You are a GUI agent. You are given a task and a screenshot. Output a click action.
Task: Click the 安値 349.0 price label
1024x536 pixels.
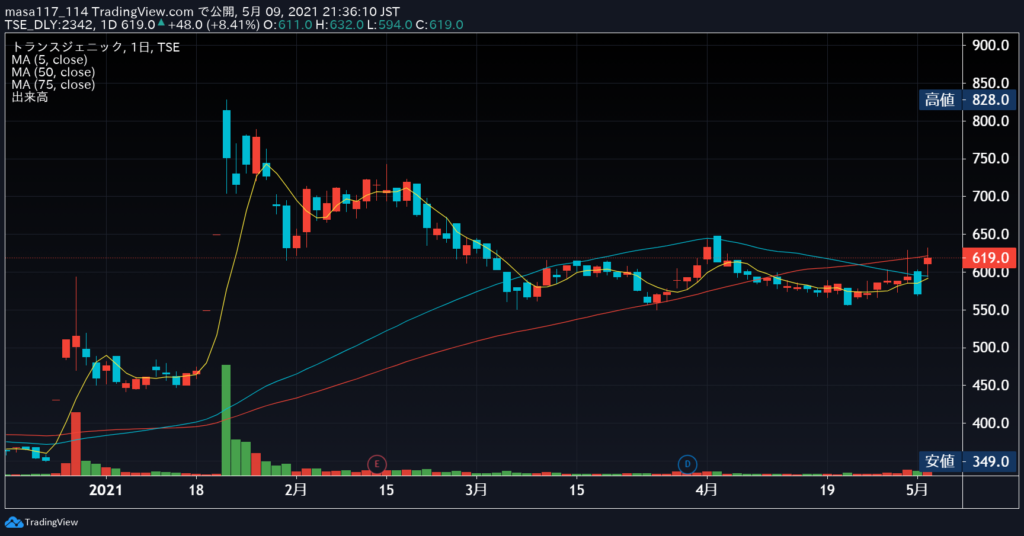pos(968,462)
